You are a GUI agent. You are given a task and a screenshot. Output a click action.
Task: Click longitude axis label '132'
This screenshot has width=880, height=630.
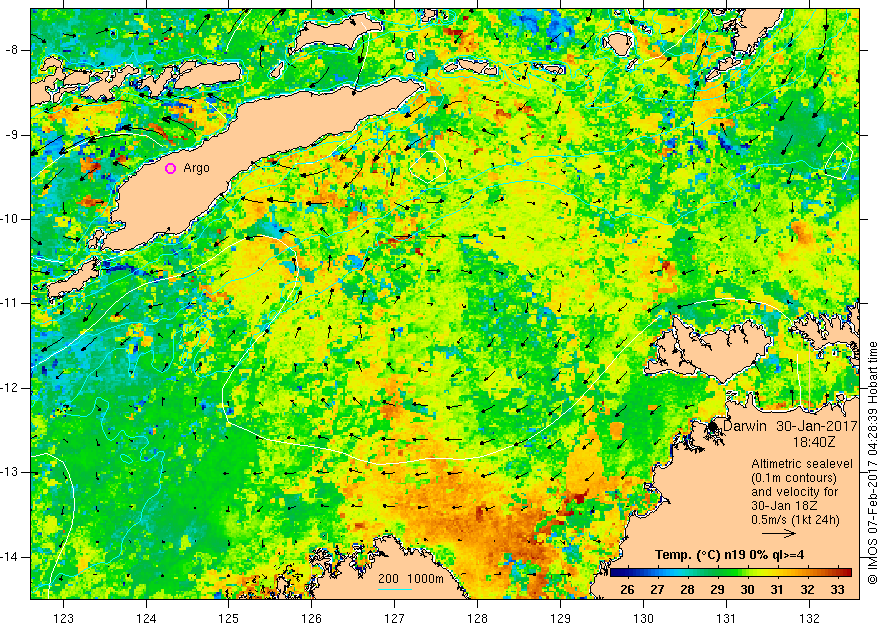(x=809, y=618)
